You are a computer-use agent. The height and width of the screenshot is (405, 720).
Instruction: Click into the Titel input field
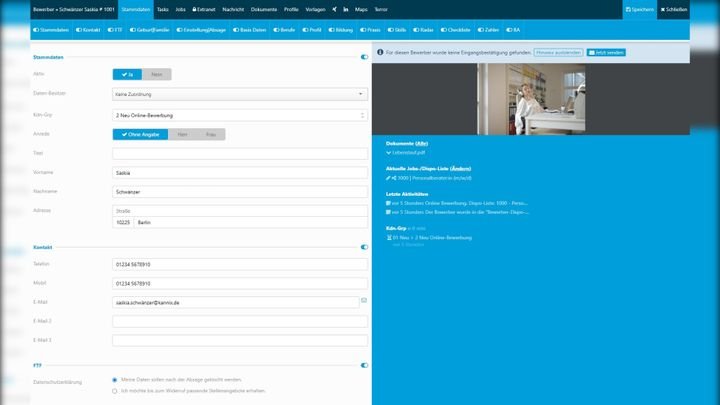click(x=240, y=153)
